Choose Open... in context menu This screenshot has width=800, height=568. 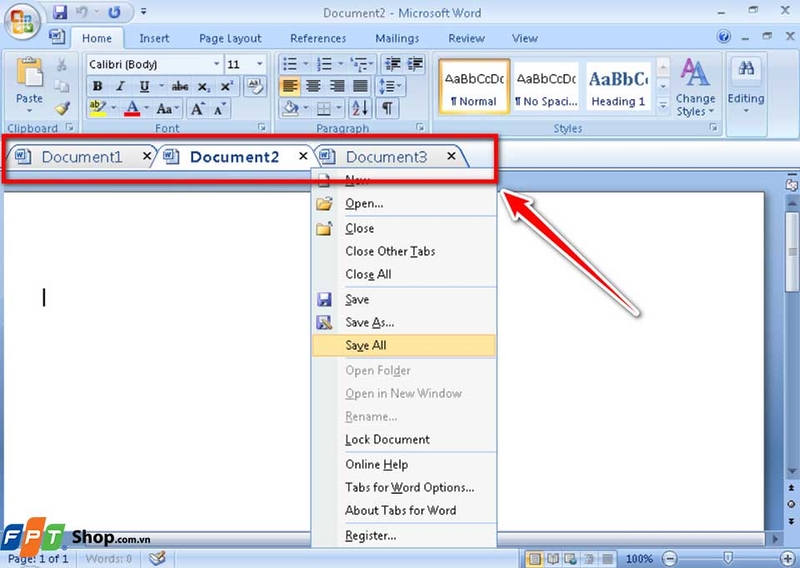click(404, 204)
